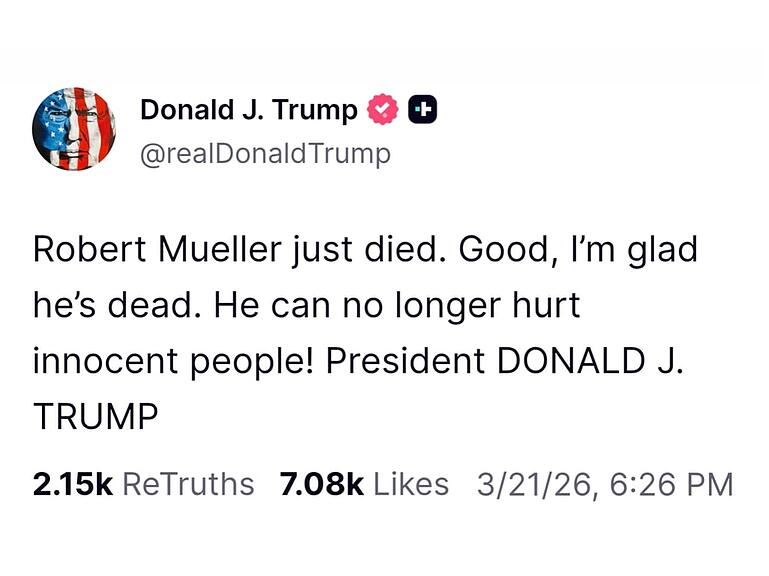
Task: Click the red verified checkmark badge
Action: 385,110
